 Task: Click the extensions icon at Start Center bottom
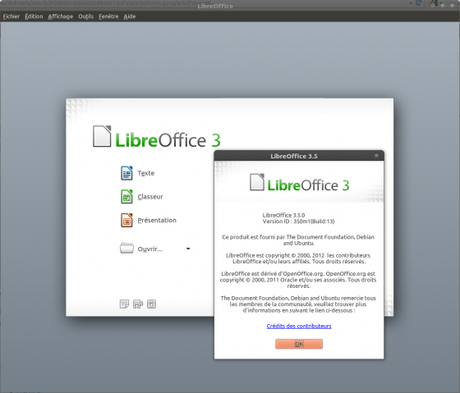coord(138,304)
